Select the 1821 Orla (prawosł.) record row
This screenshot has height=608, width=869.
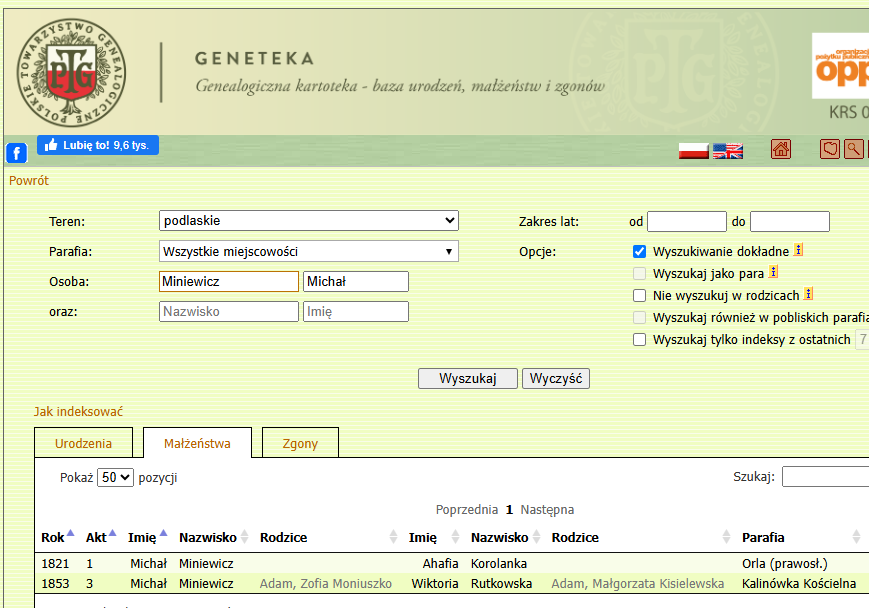452,564
